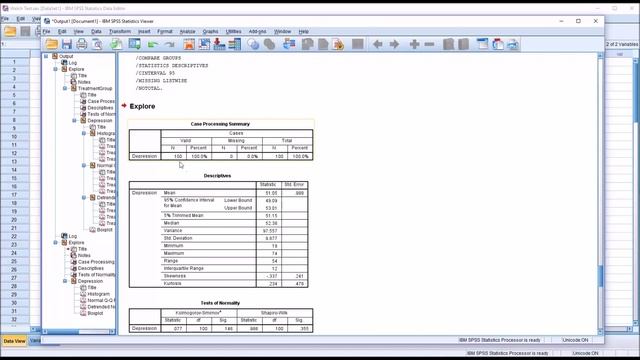640x360 pixels.
Task: Click the outline pane horizontal scrollbar
Action: tap(78, 332)
